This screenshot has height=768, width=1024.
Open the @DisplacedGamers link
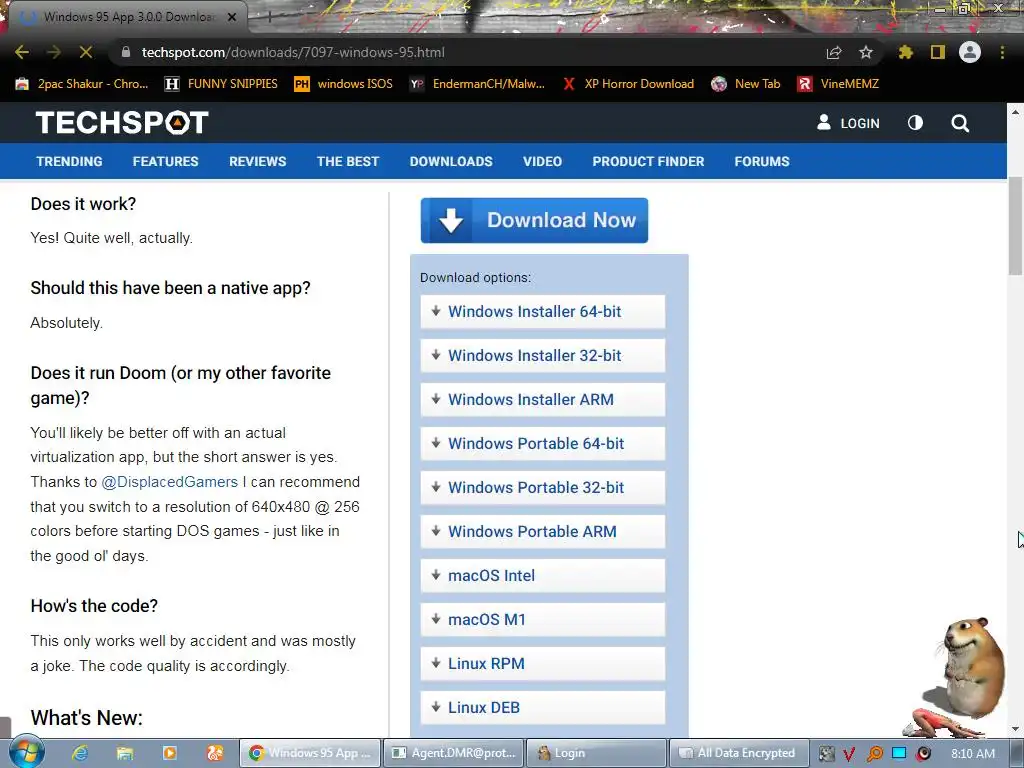(x=169, y=482)
